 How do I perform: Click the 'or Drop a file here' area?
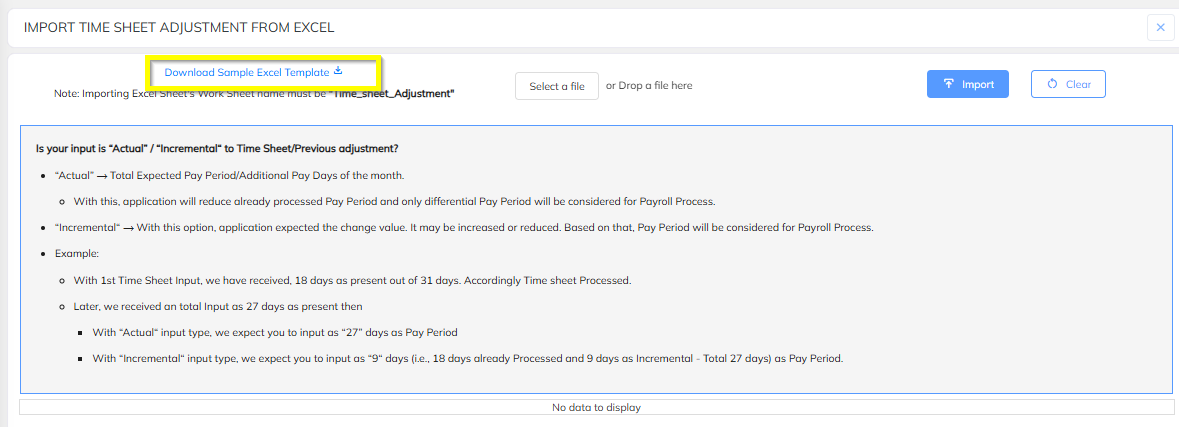[649, 86]
